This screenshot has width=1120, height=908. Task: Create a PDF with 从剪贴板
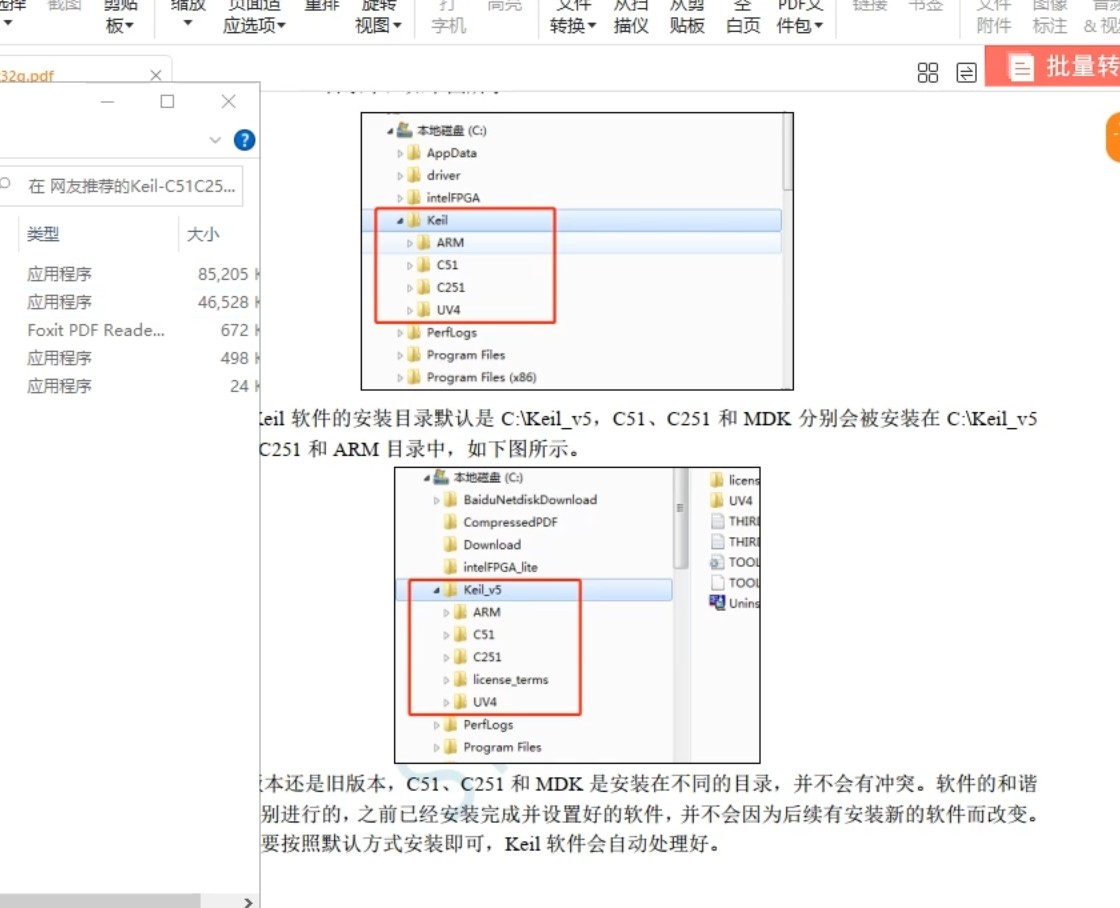(687, 17)
